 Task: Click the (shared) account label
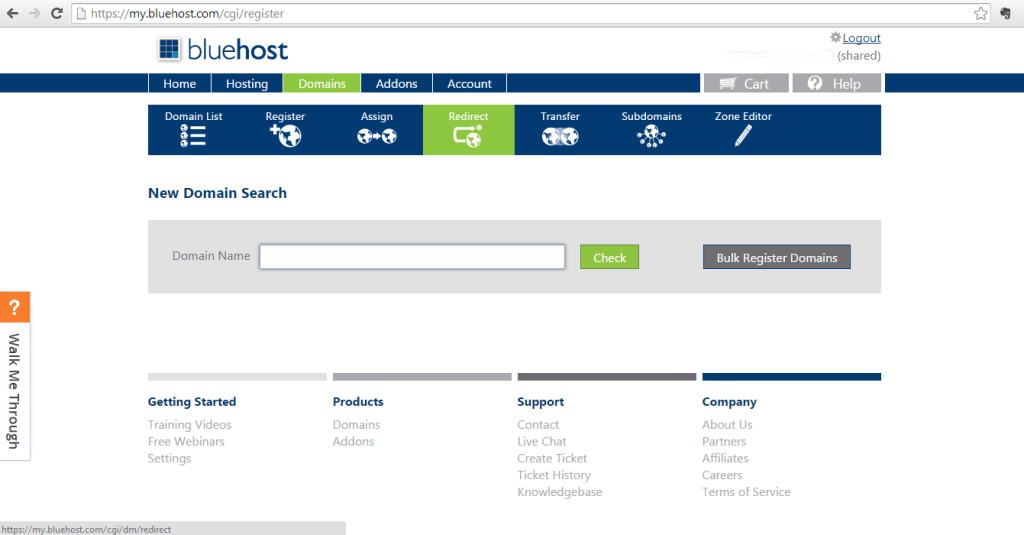pyautogui.click(x=859, y=56)
